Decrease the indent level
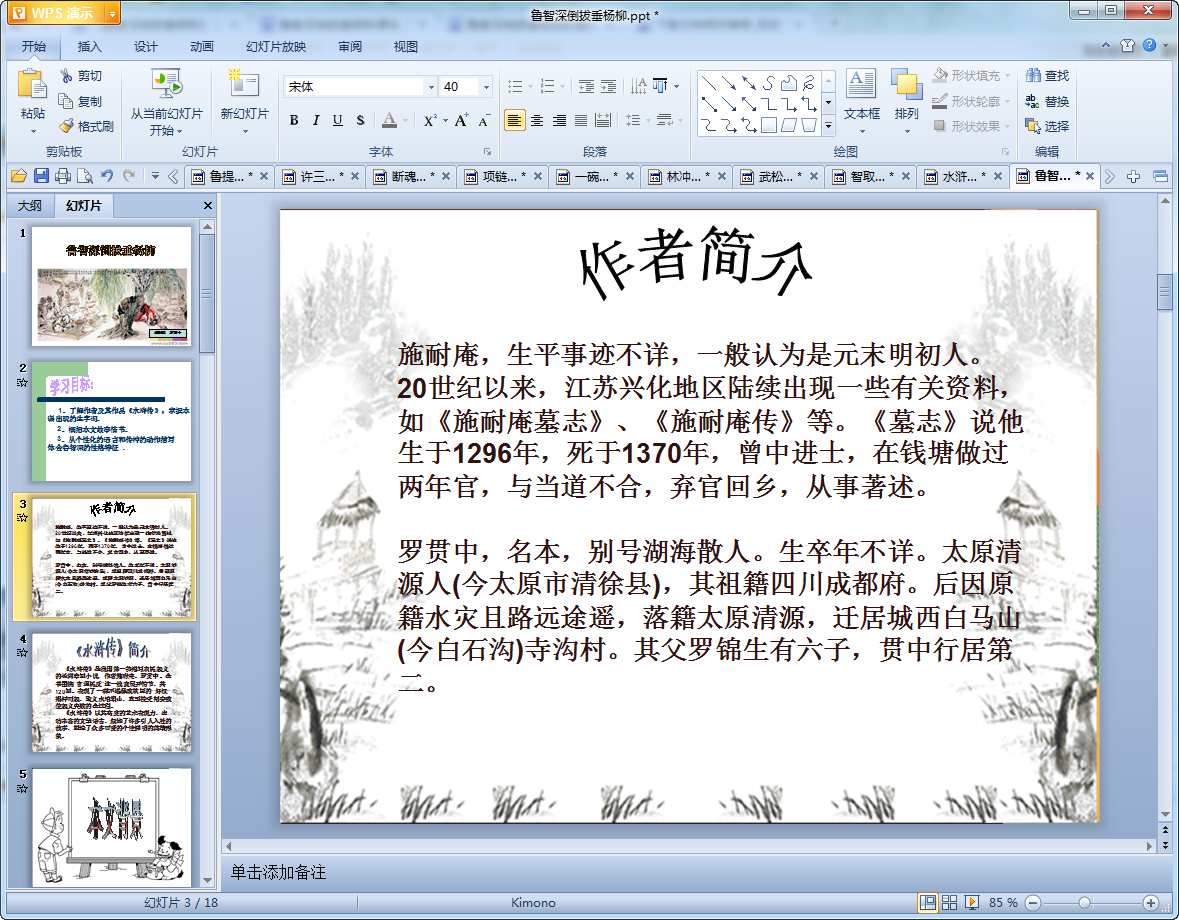 click(x=586, y=86)
